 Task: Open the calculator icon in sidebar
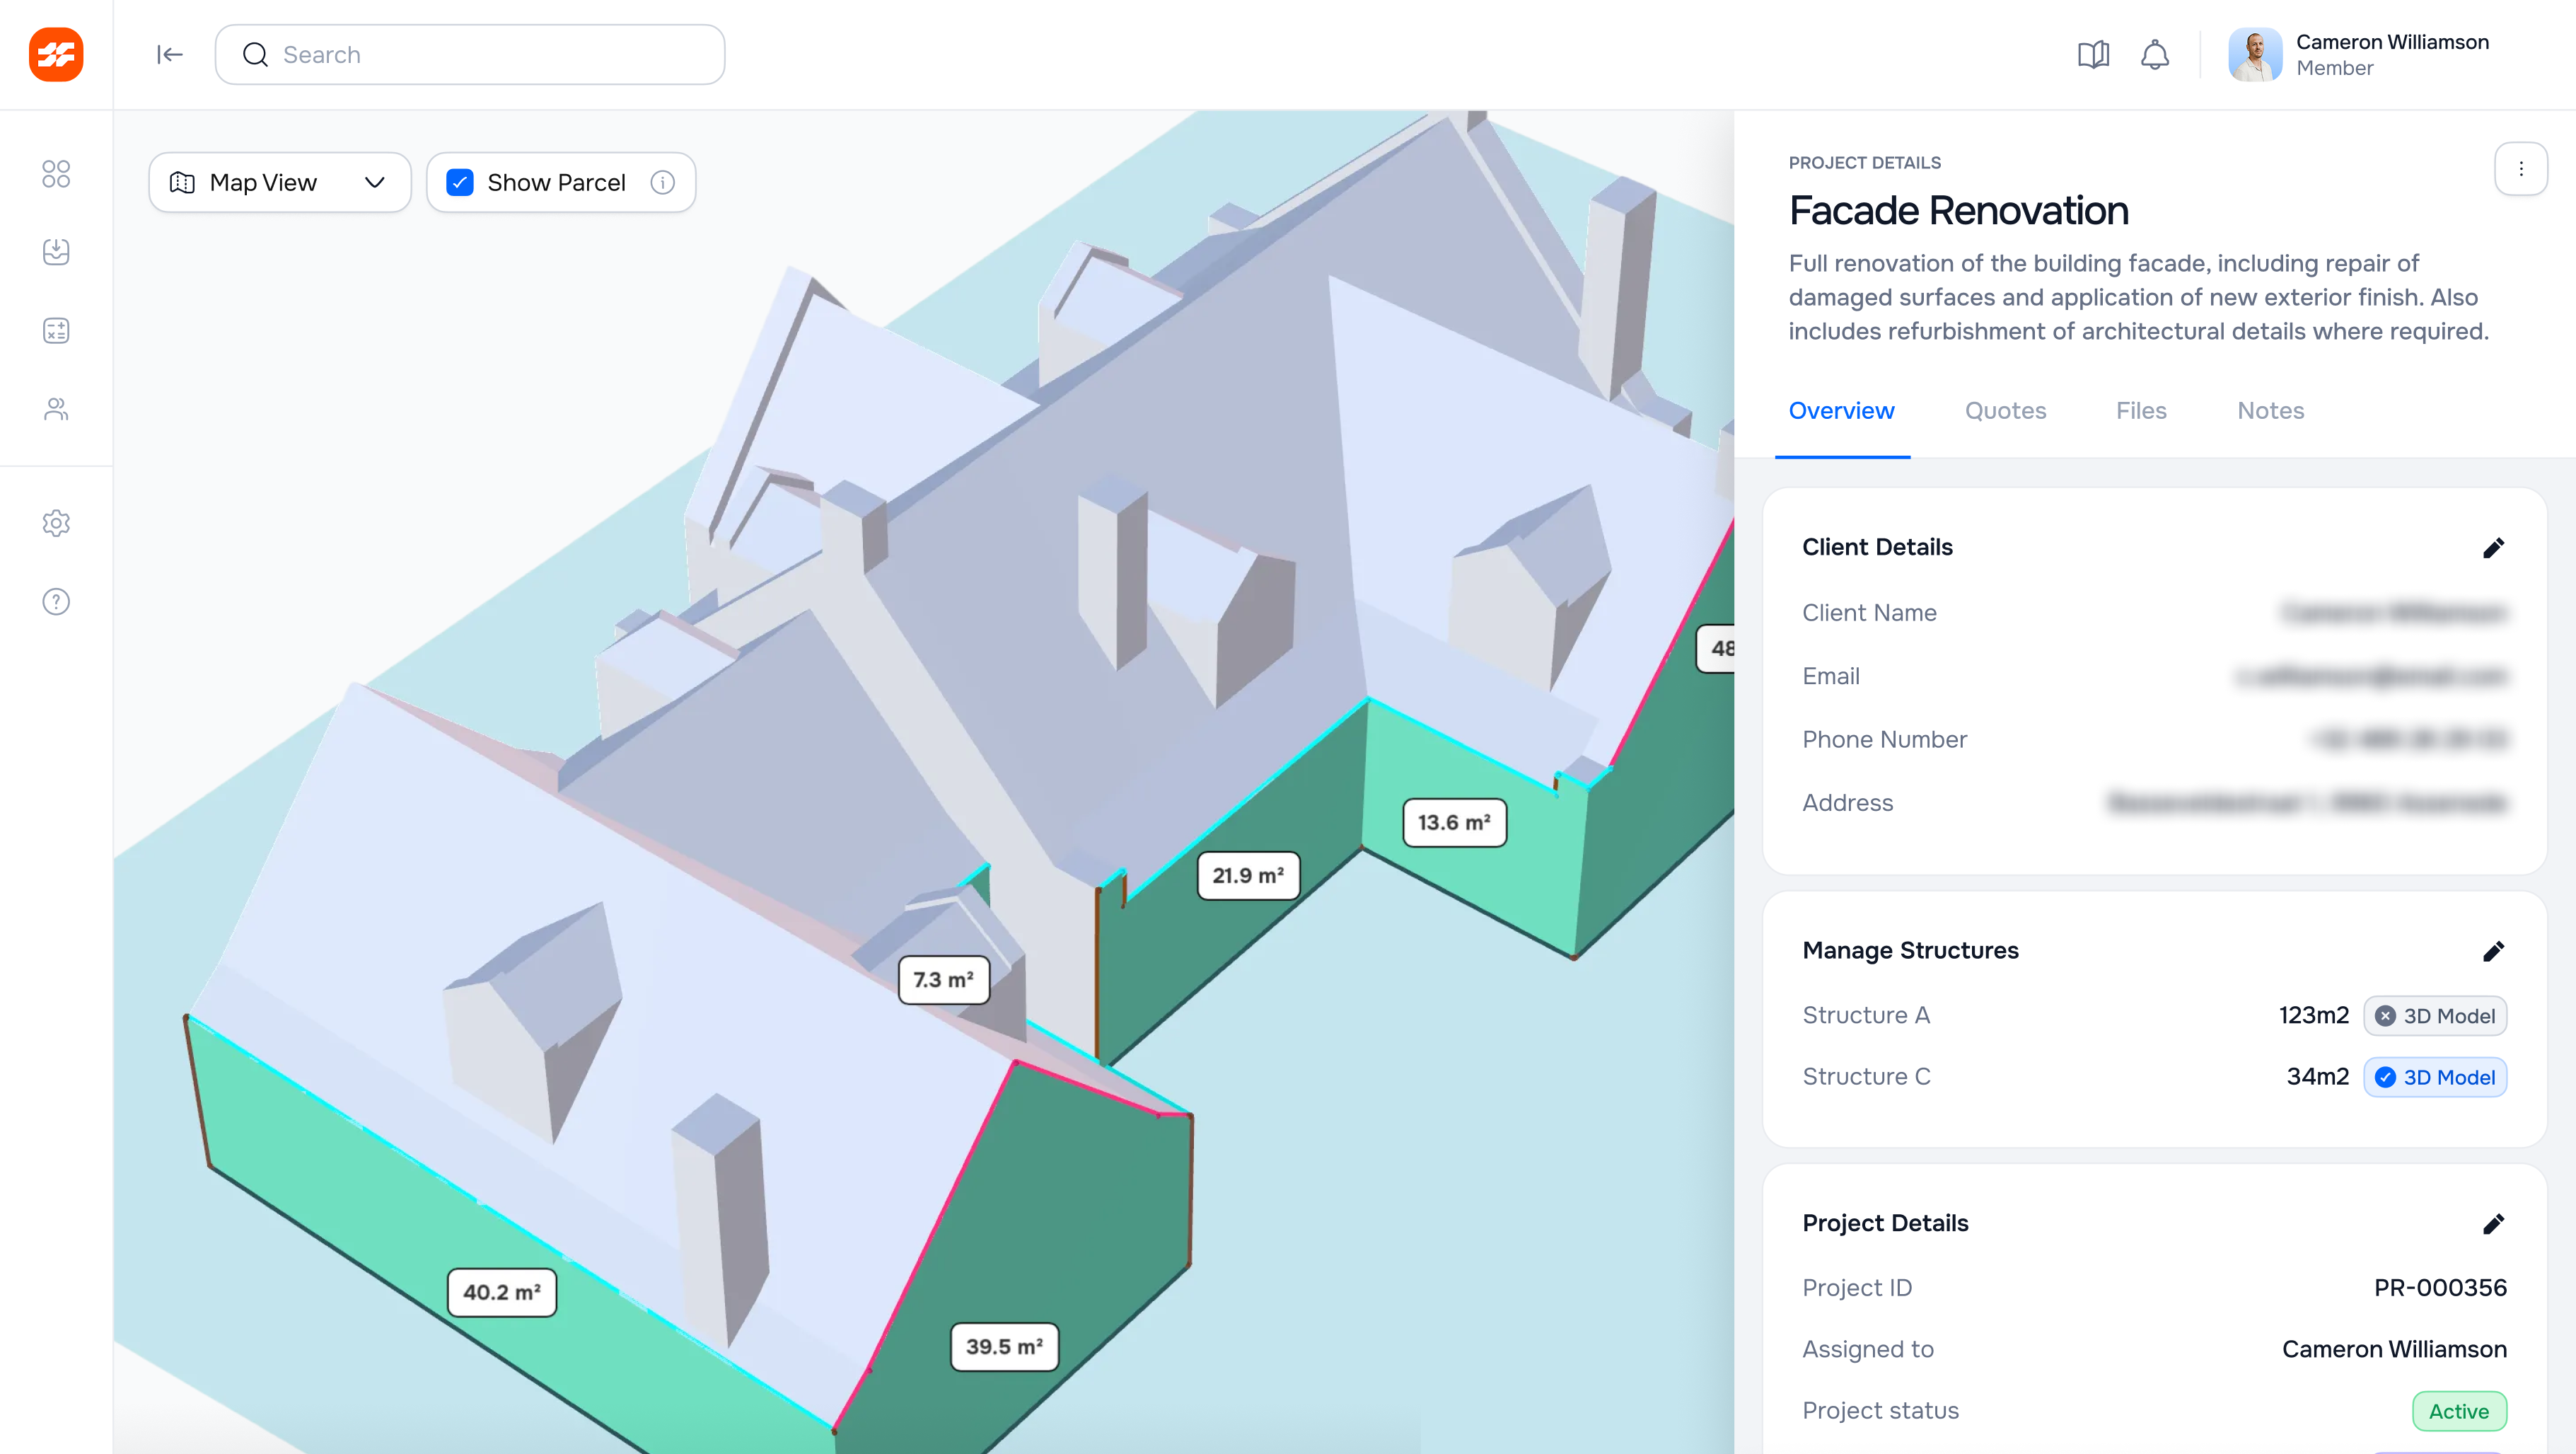56,331
